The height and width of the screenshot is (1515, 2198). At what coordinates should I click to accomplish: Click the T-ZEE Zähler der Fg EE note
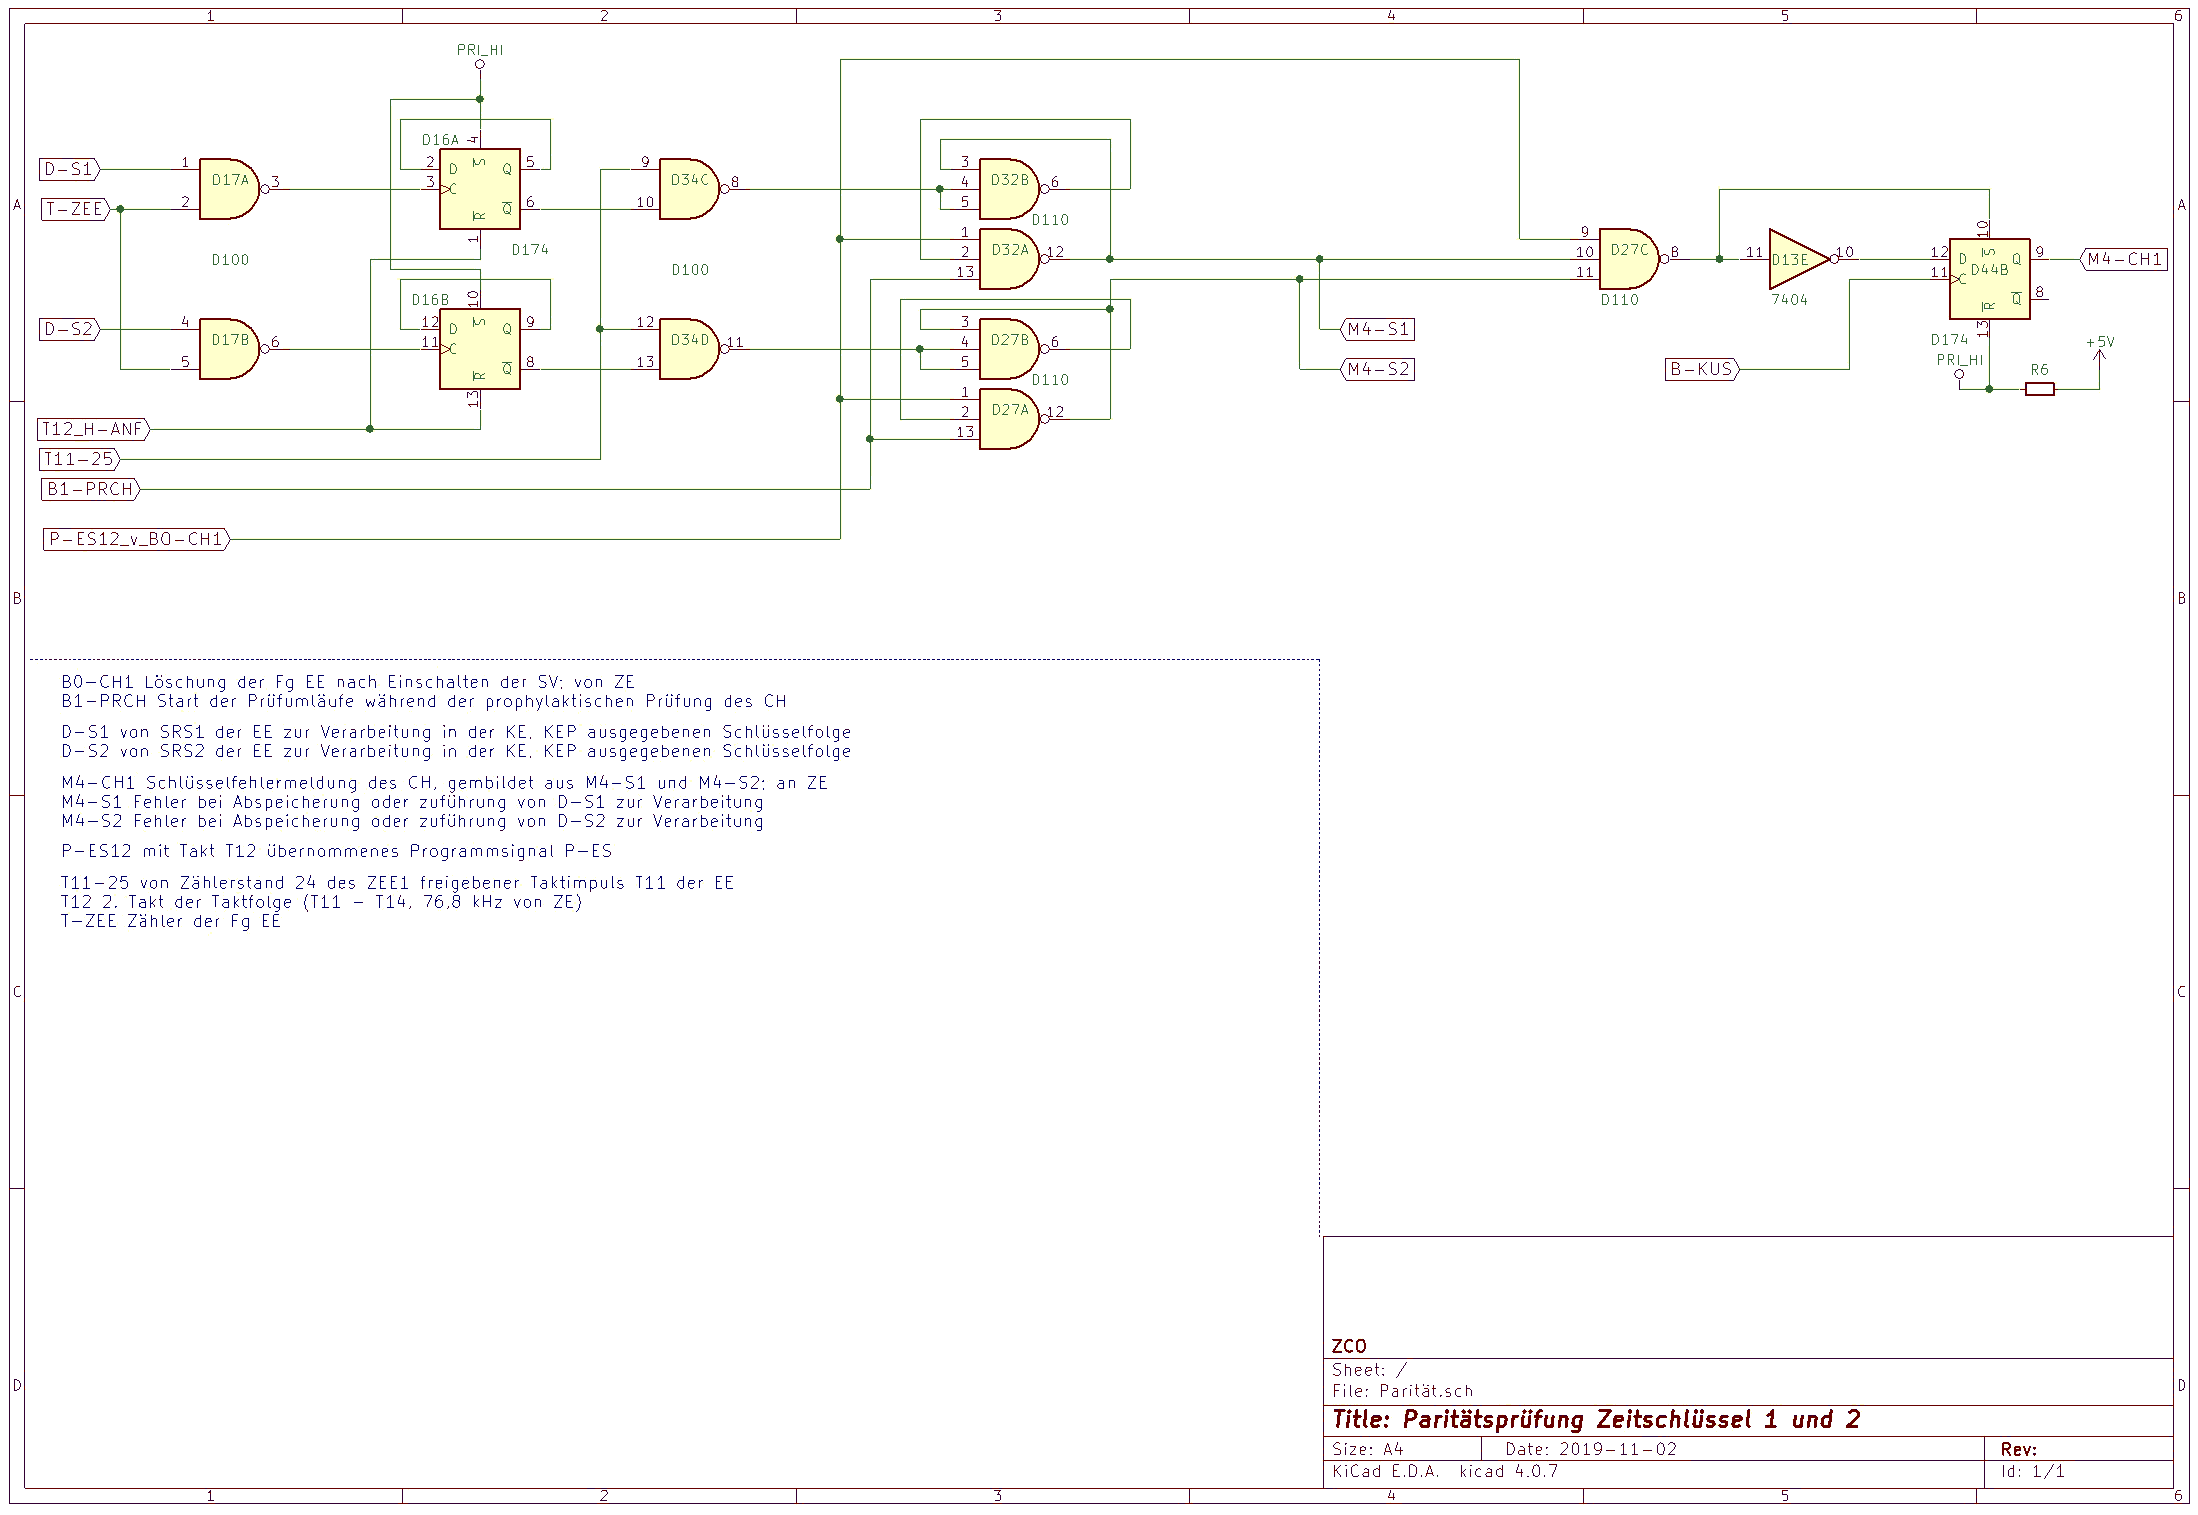pyautogui.click(x=171, y=921)
